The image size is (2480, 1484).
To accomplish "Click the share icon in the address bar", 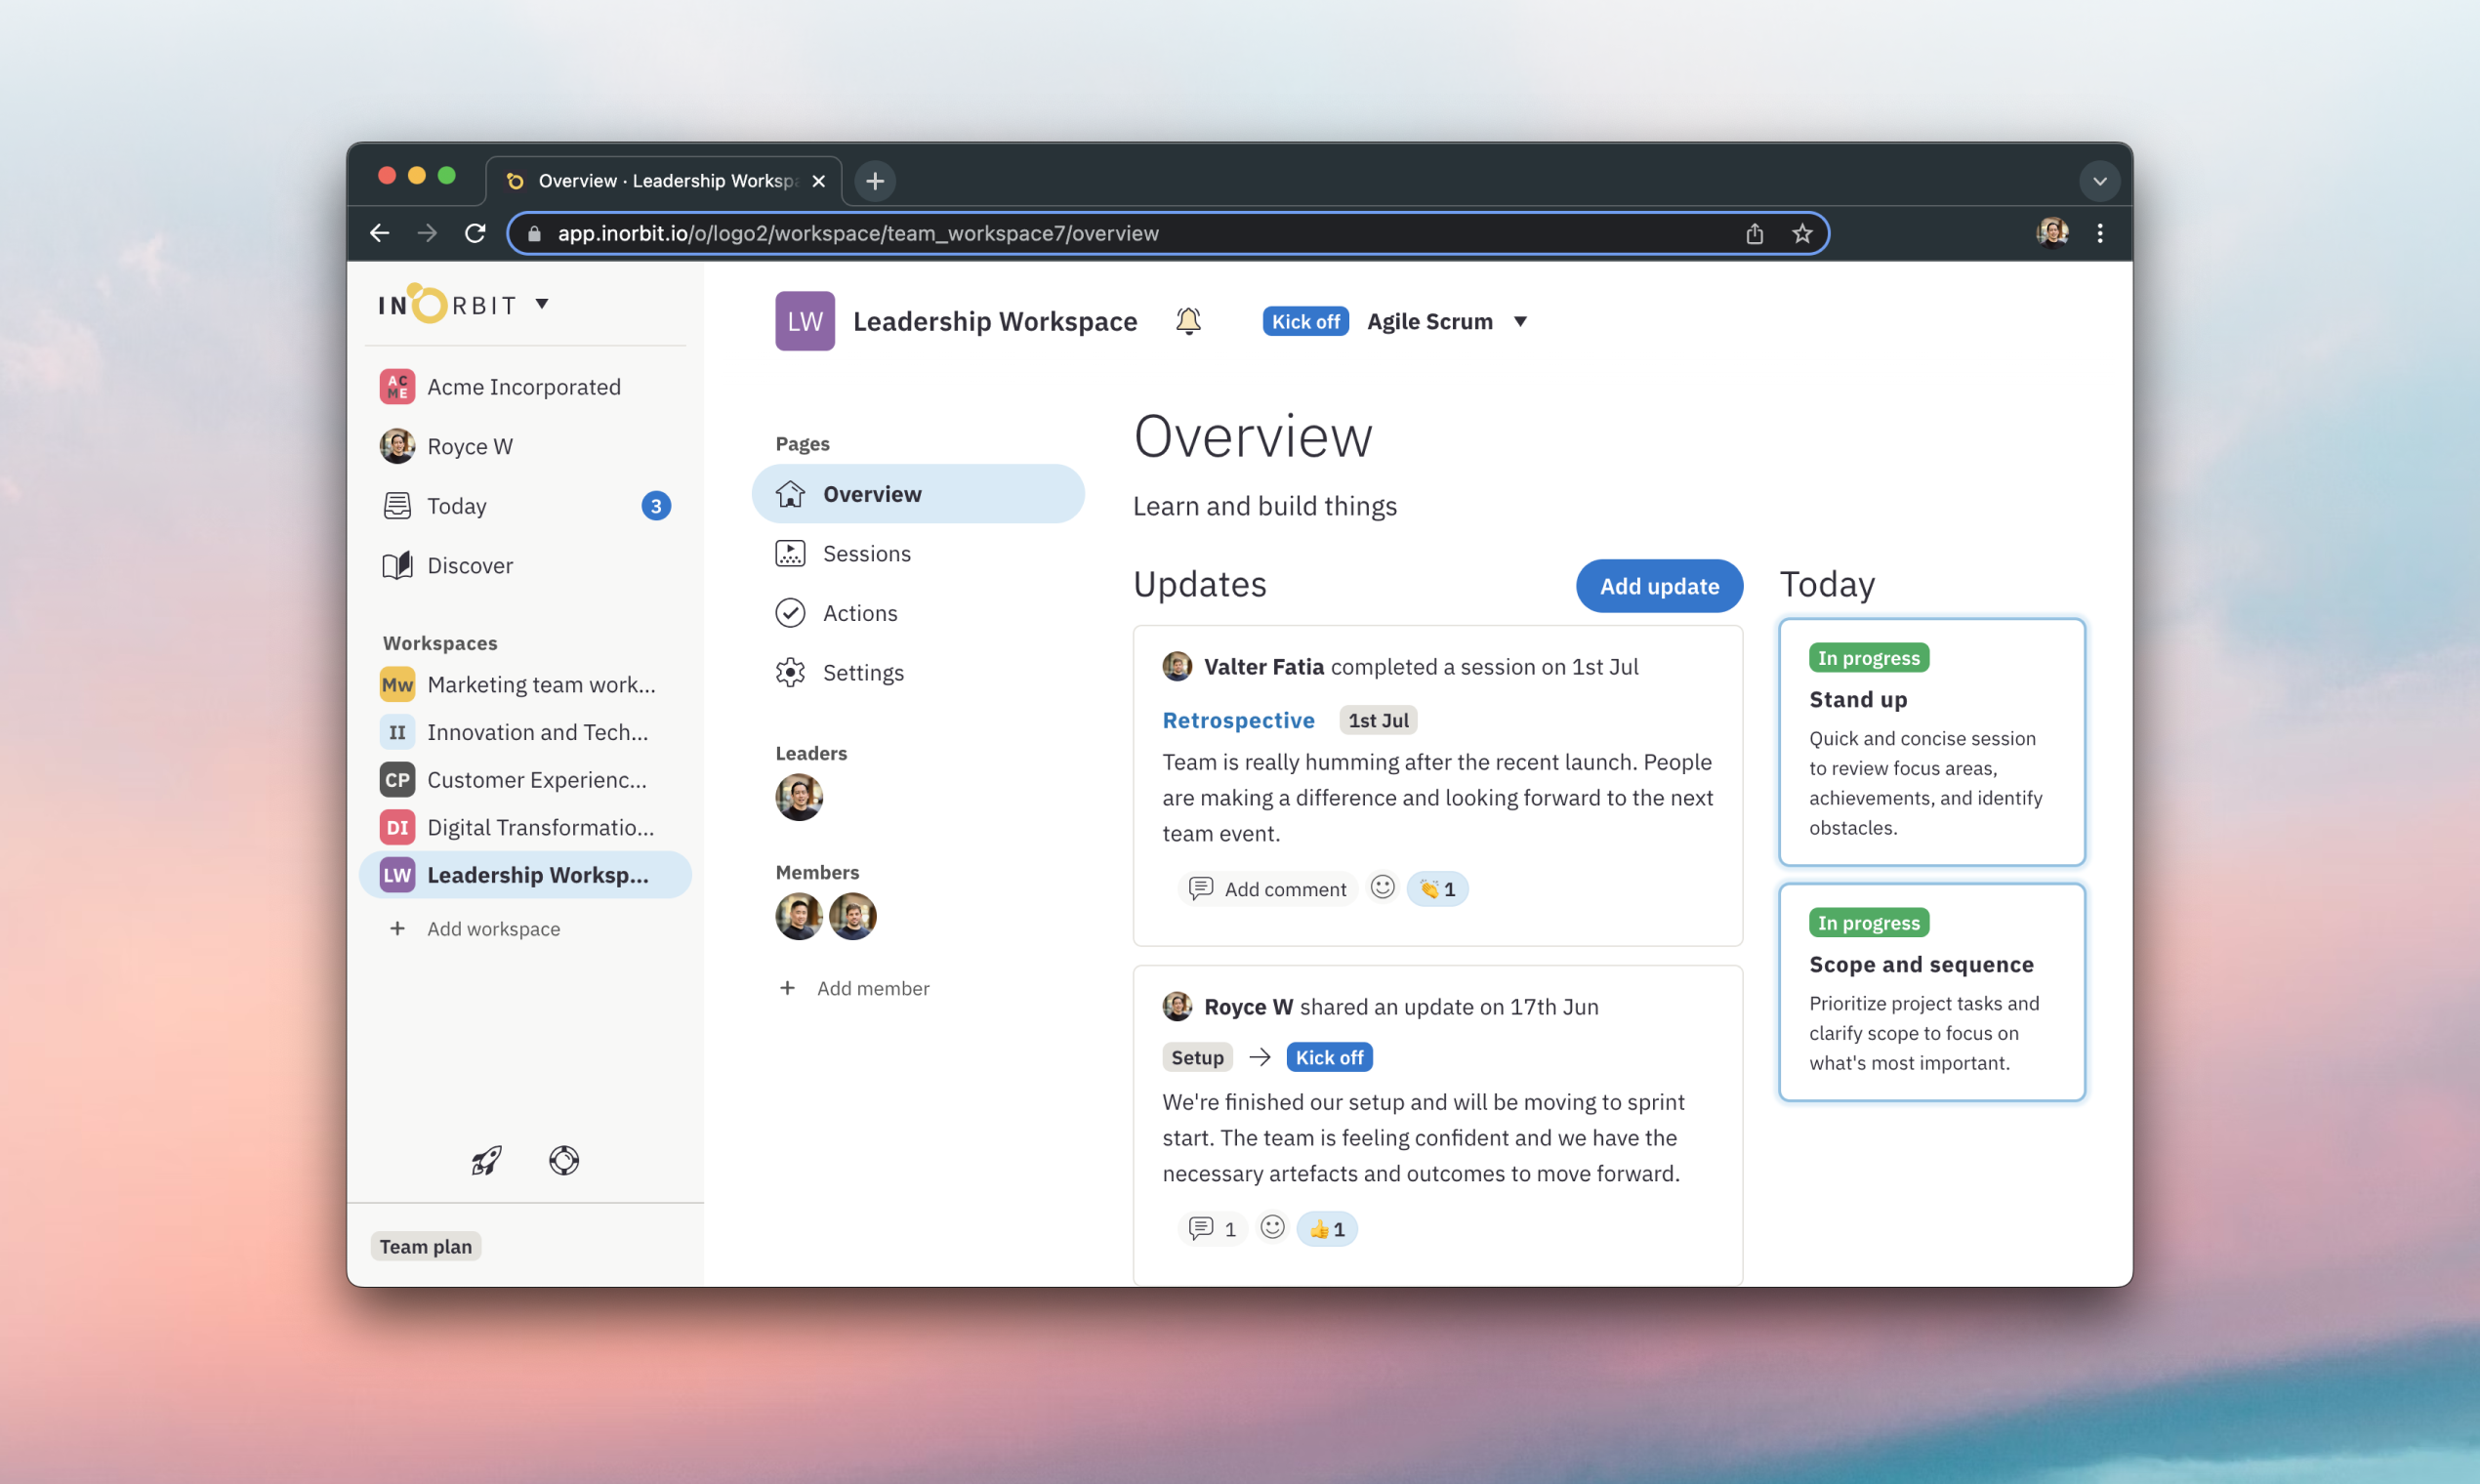I will coord(1754,233).
